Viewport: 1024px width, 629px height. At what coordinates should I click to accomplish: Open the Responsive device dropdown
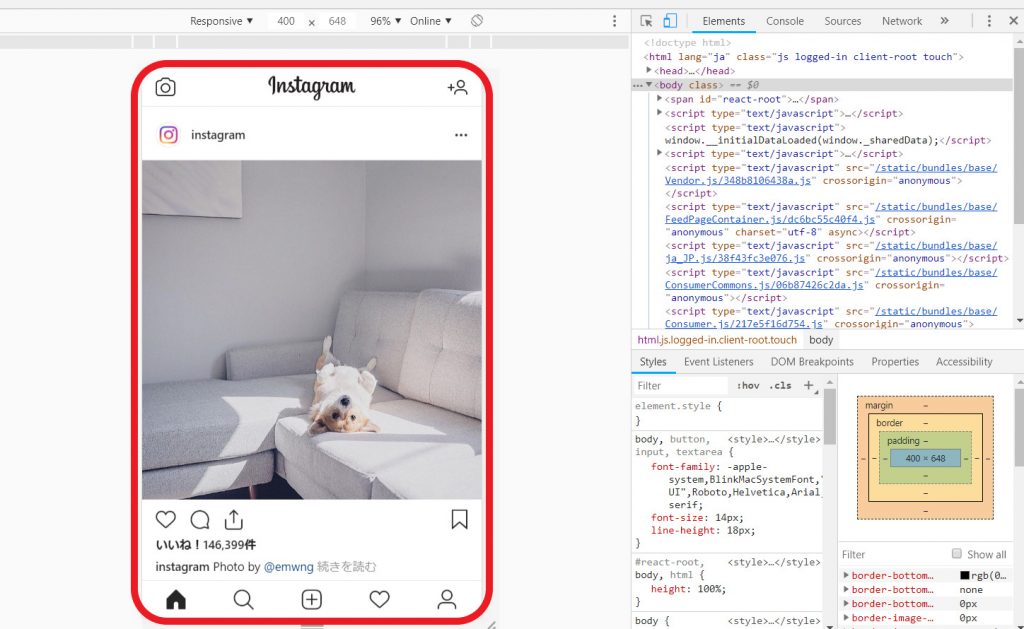(221, 21)
